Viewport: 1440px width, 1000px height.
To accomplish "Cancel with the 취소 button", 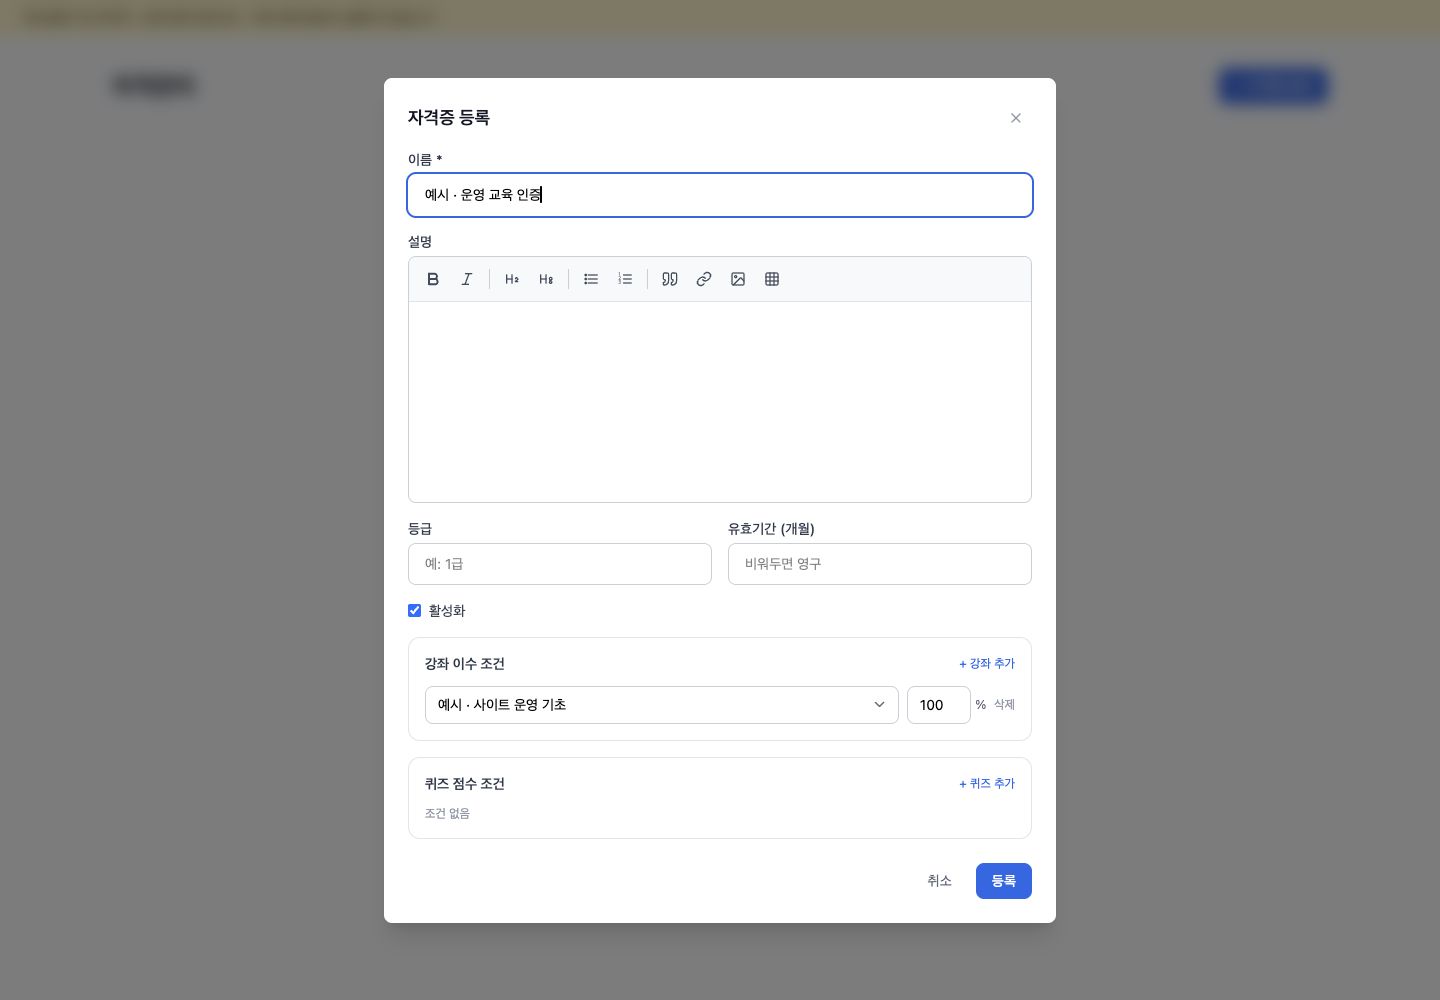I will [939, 881].
